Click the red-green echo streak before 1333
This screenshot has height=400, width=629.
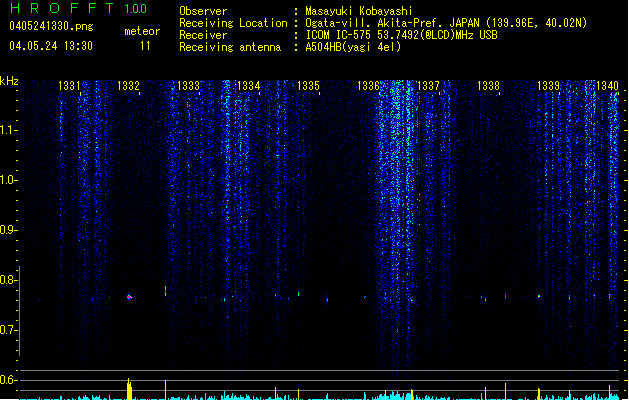165,291
